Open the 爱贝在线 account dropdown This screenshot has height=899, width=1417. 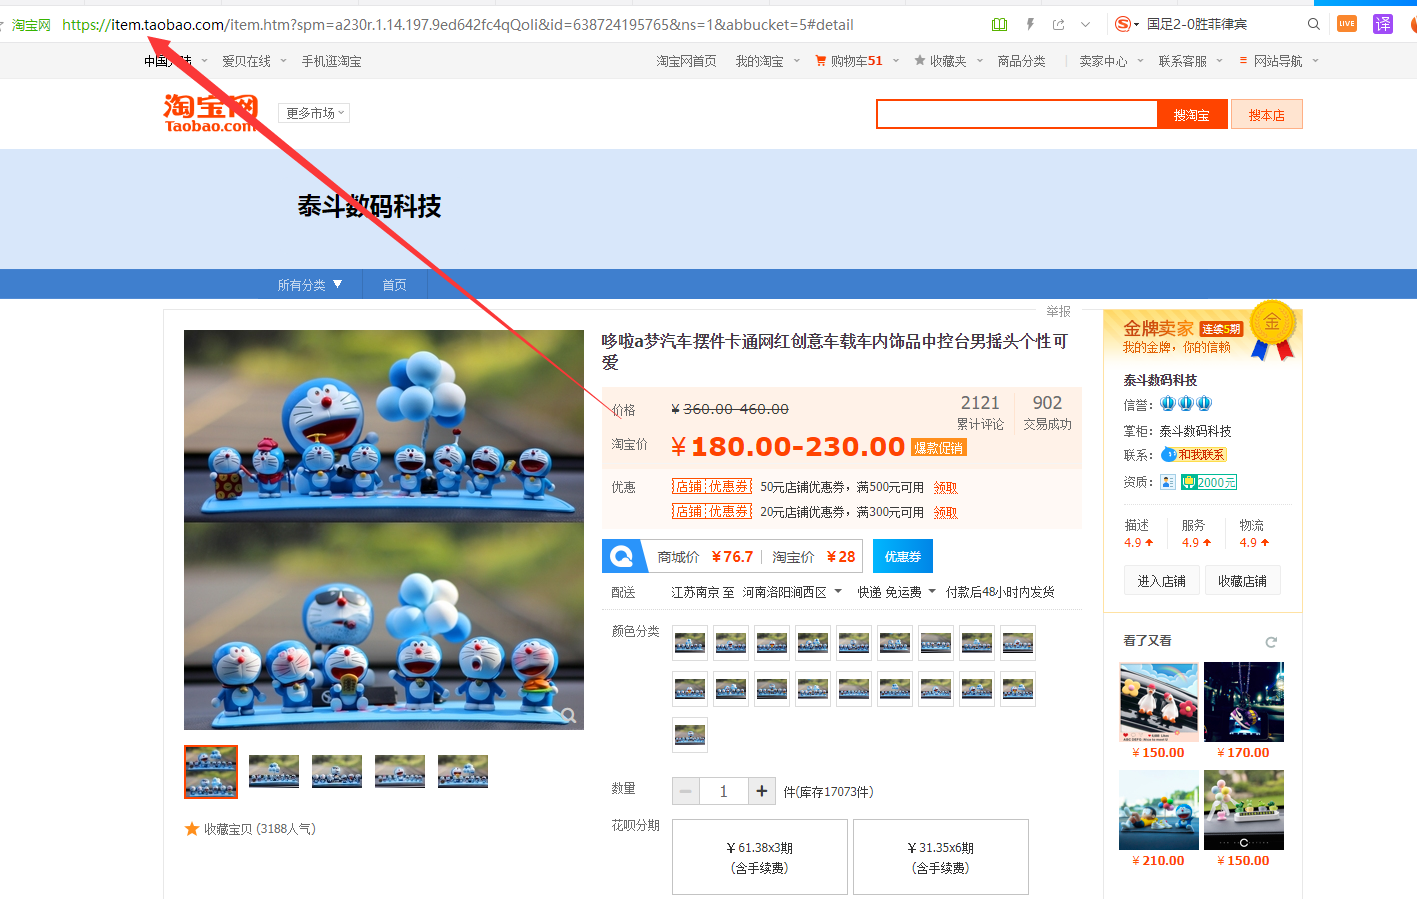coord(254,61)
